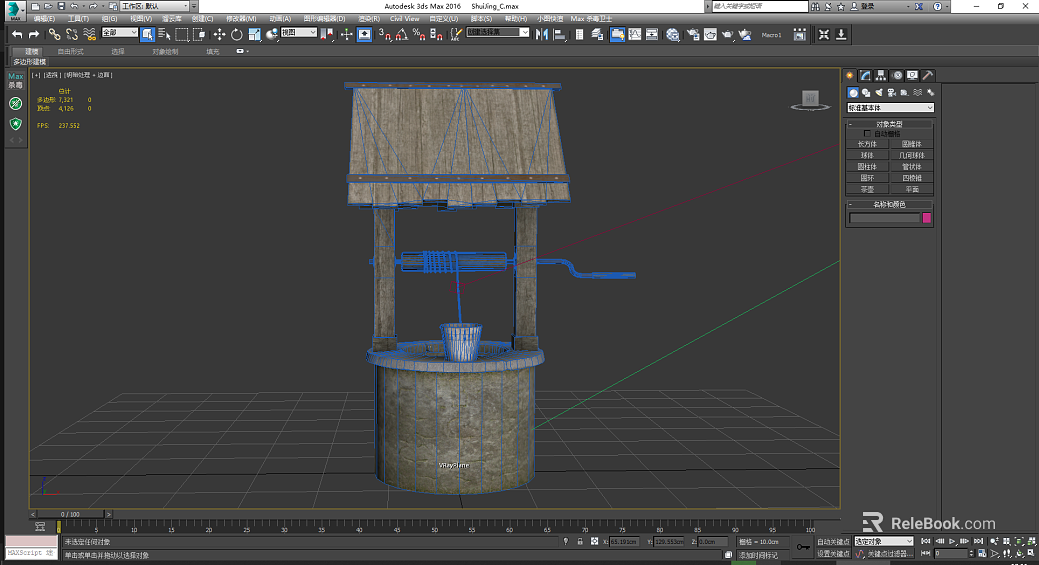Click the Redo arrow in main toolbar

33,34
